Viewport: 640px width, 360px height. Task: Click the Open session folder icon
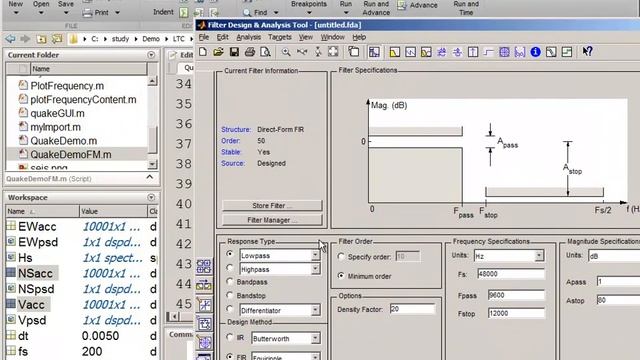point(218,52)
